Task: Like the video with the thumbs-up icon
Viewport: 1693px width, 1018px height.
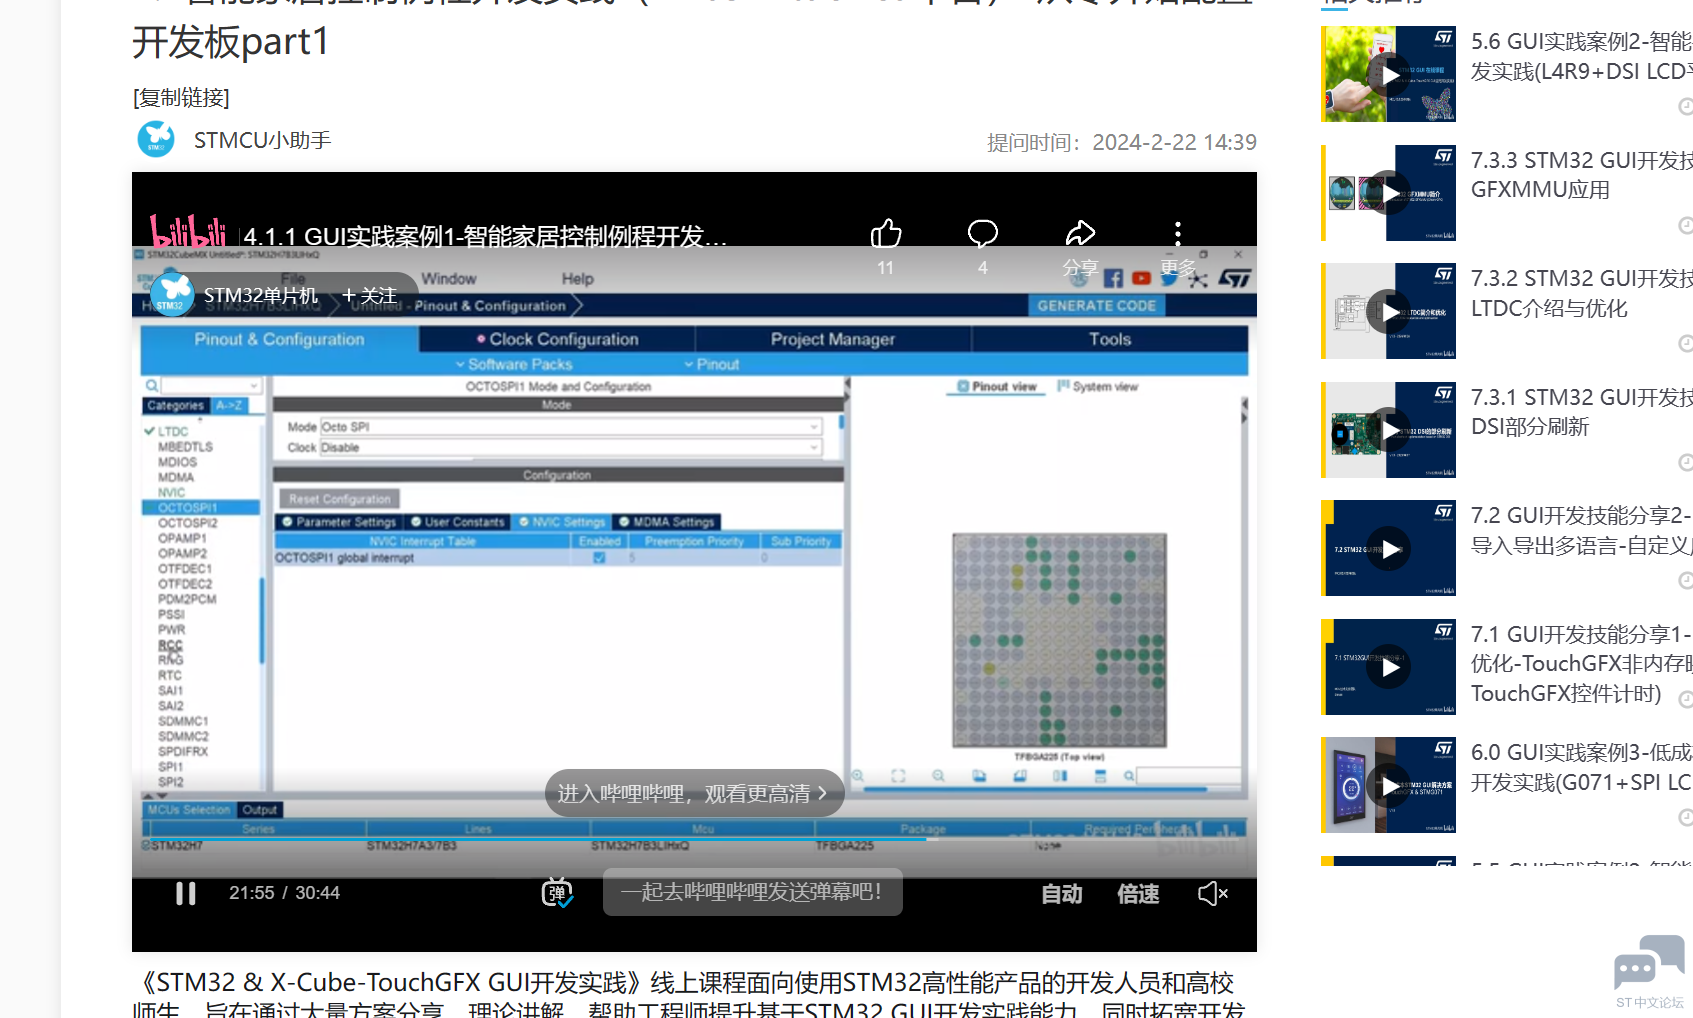Action: tap(886, 234)
